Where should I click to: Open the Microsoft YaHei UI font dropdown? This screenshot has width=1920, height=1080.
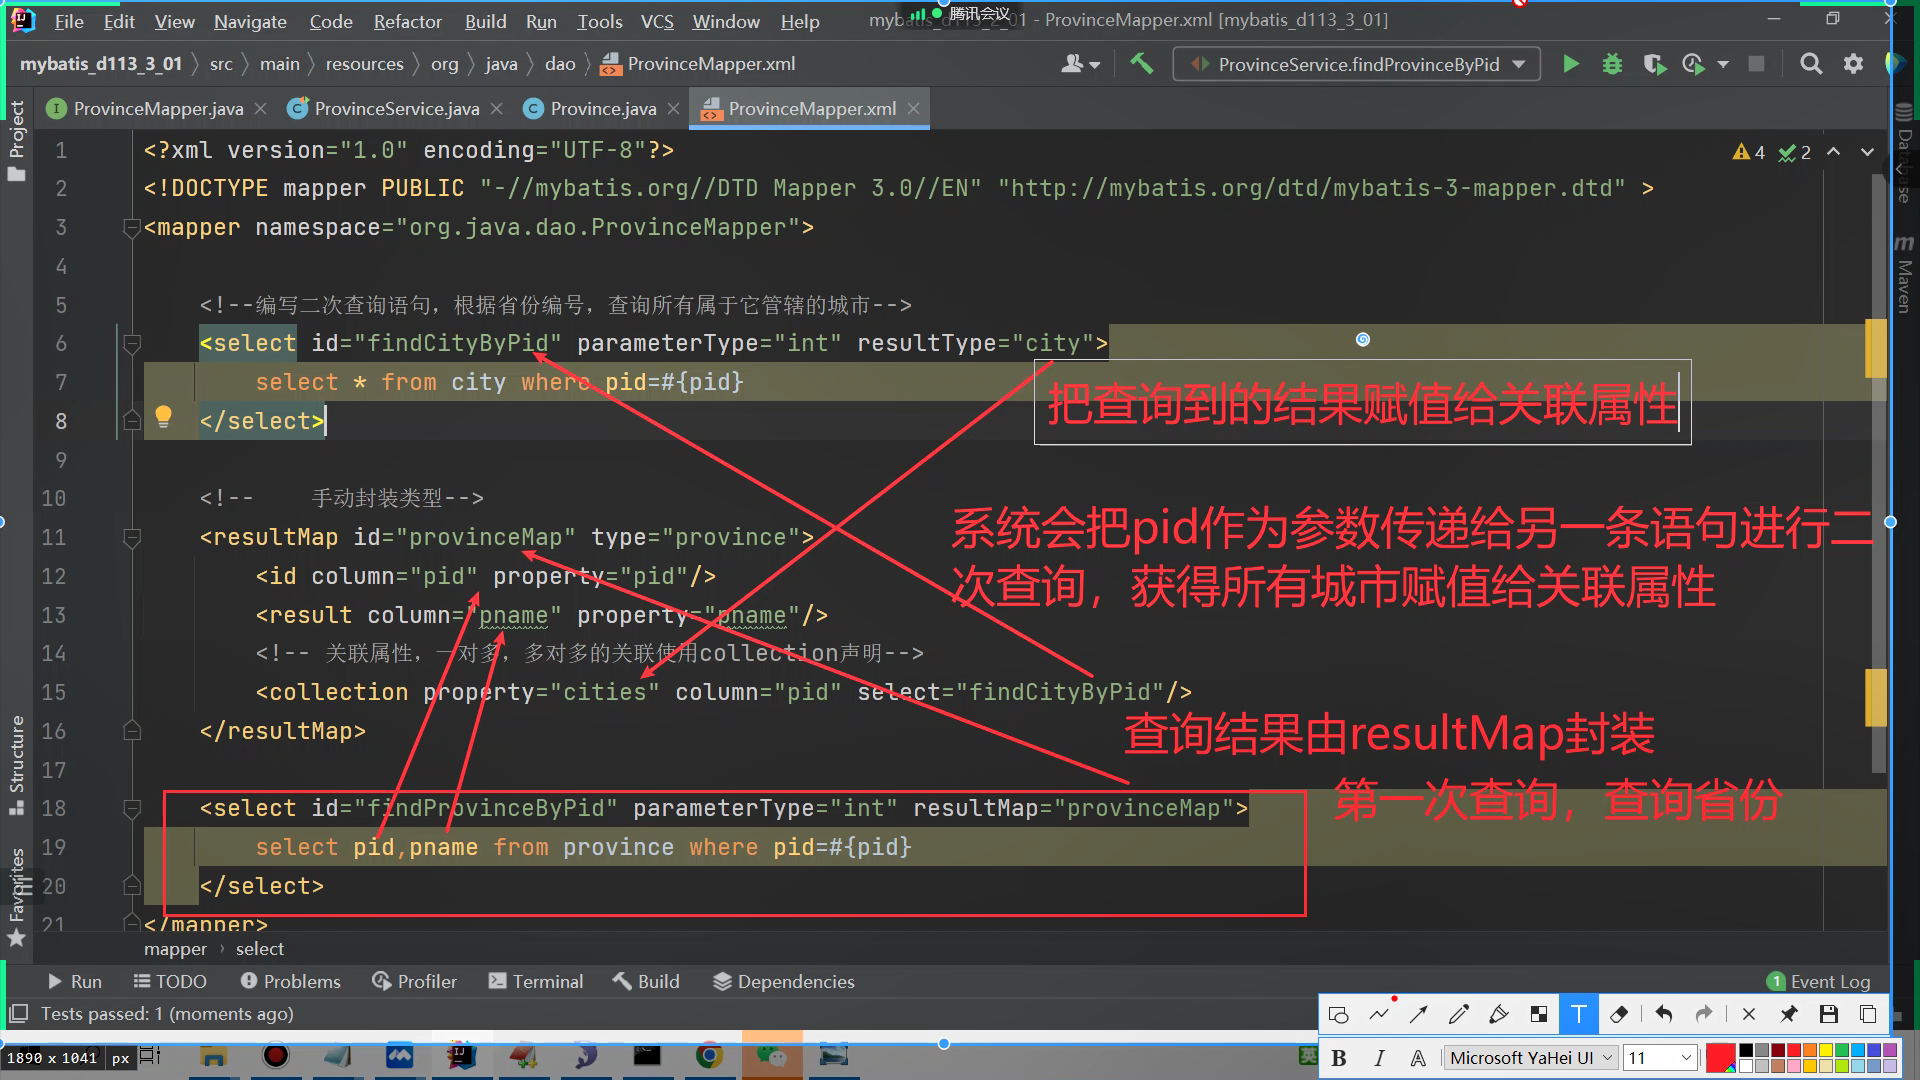pyautogui.click(x=1530, y=1058)
